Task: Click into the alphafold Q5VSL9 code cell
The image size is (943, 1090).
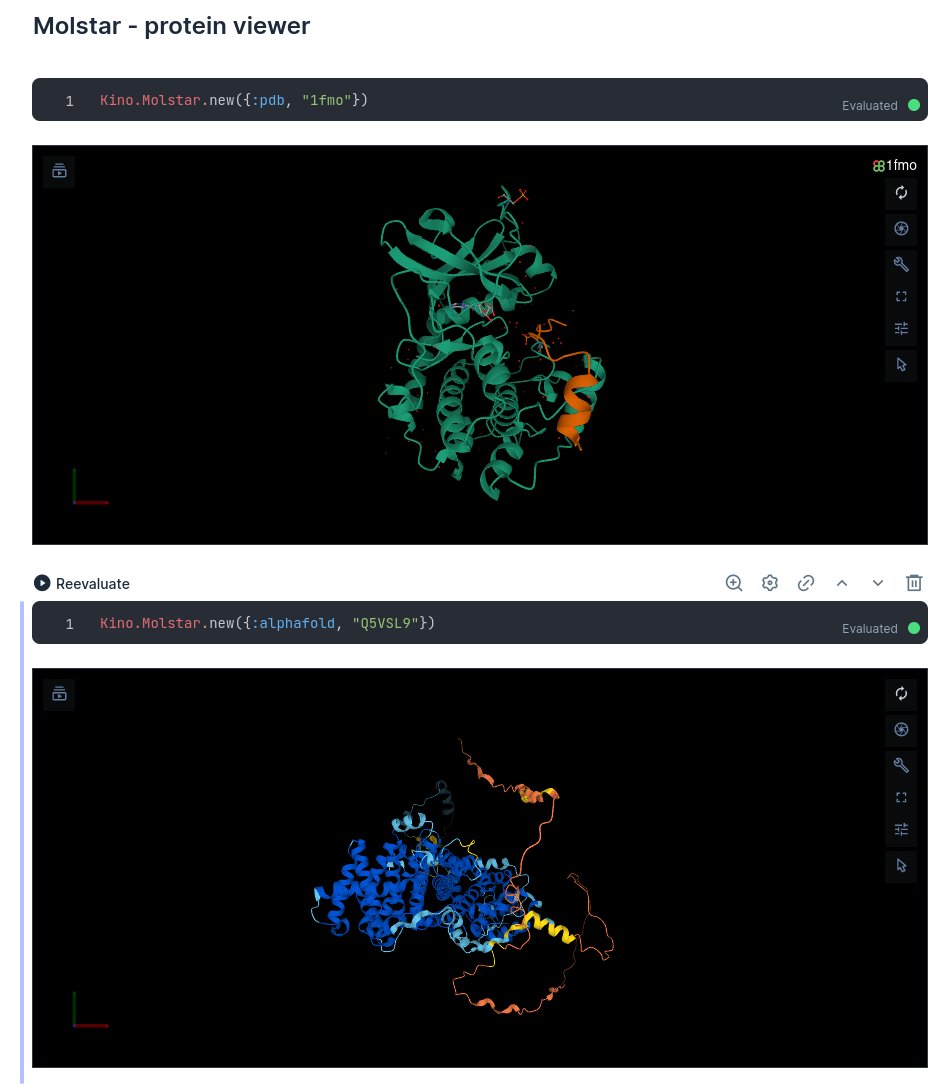Action: tap(479, 623)
